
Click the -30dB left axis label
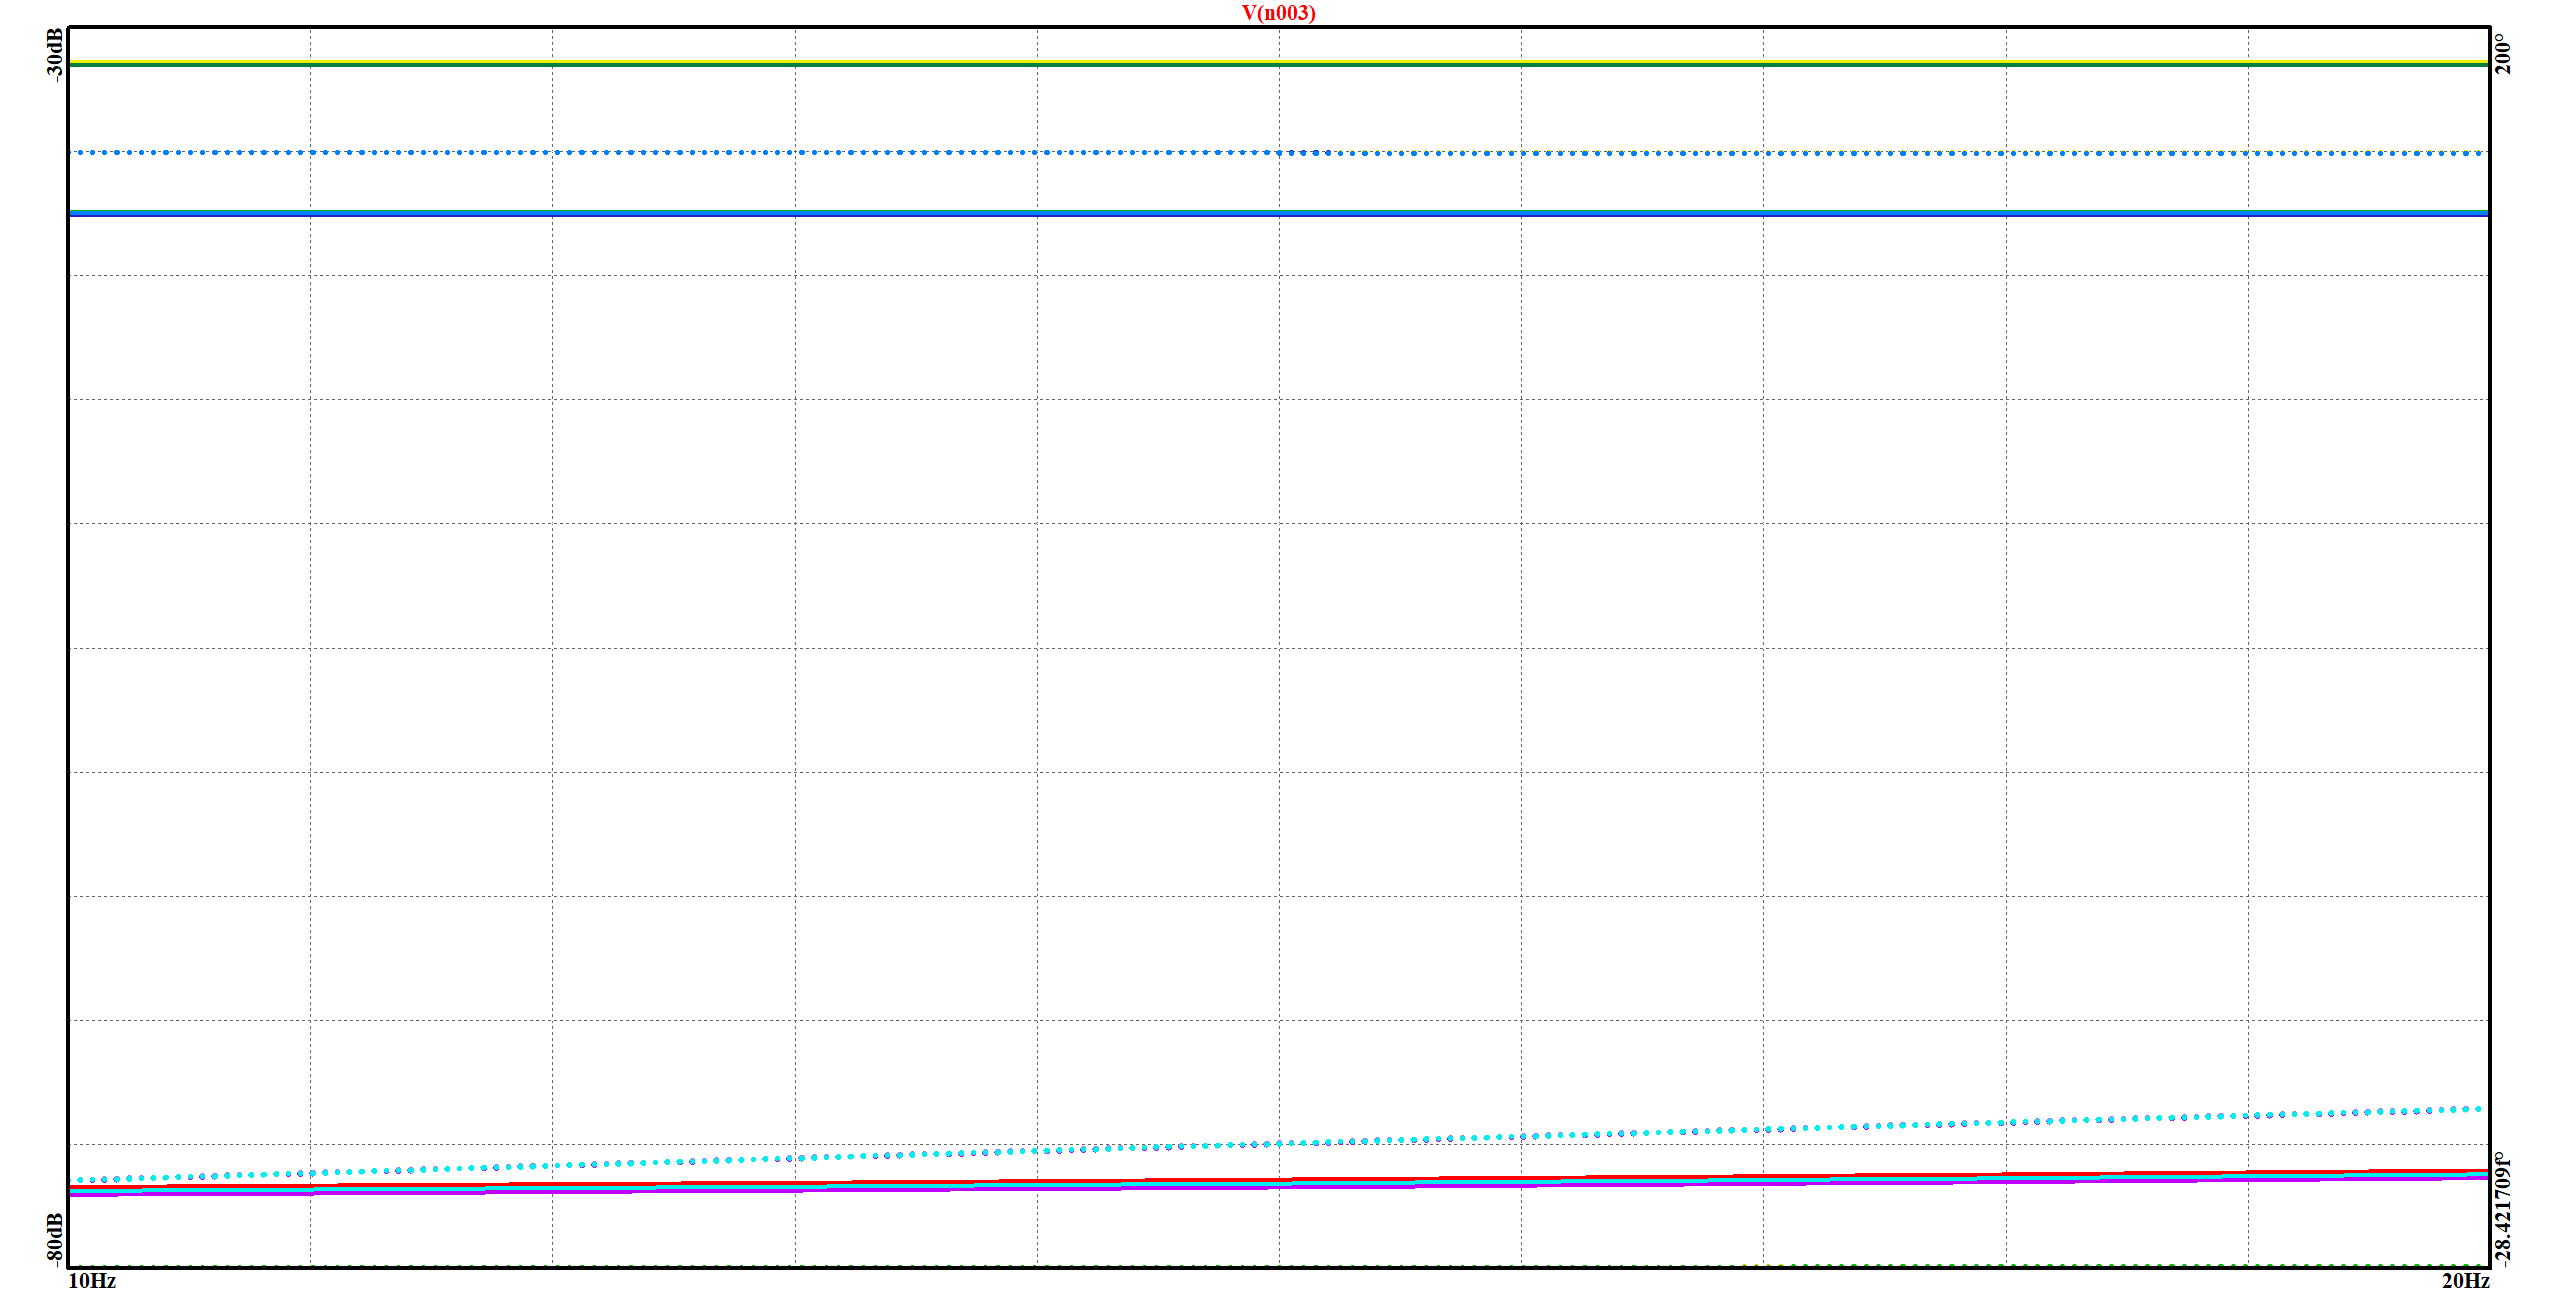click(55, 54)
